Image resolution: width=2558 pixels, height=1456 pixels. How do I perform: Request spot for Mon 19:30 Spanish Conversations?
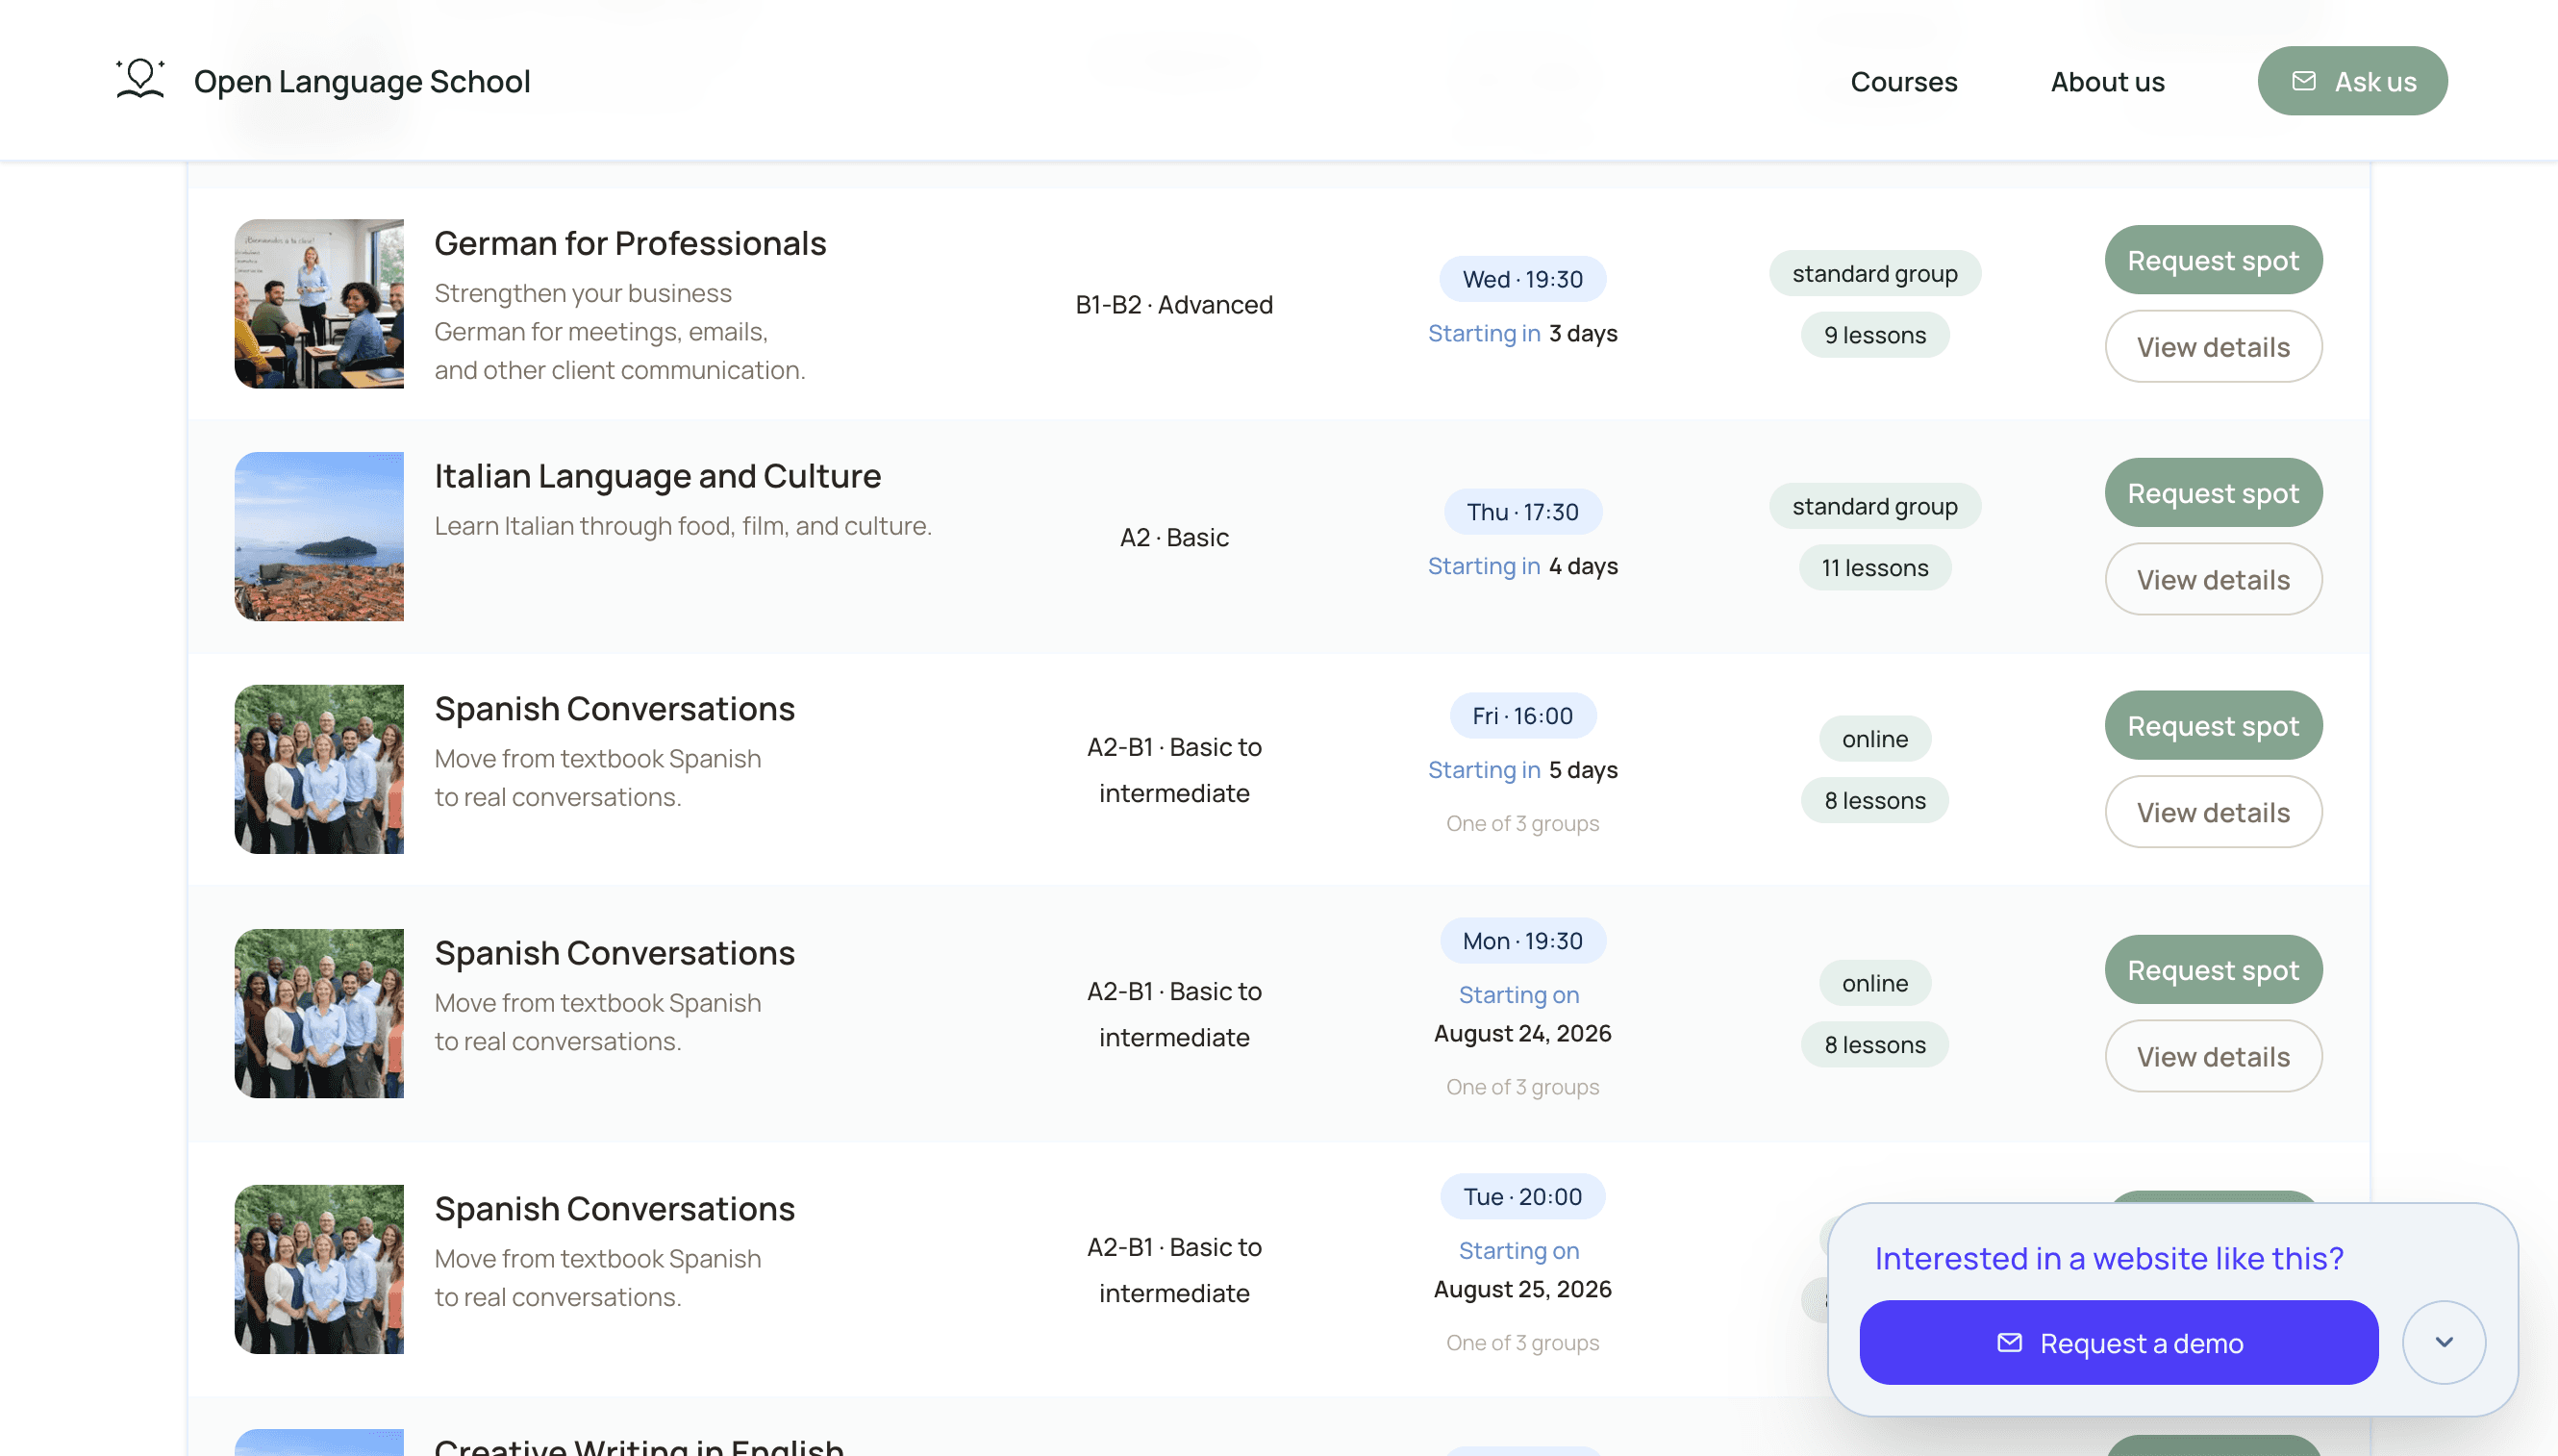pos(2213,970)
